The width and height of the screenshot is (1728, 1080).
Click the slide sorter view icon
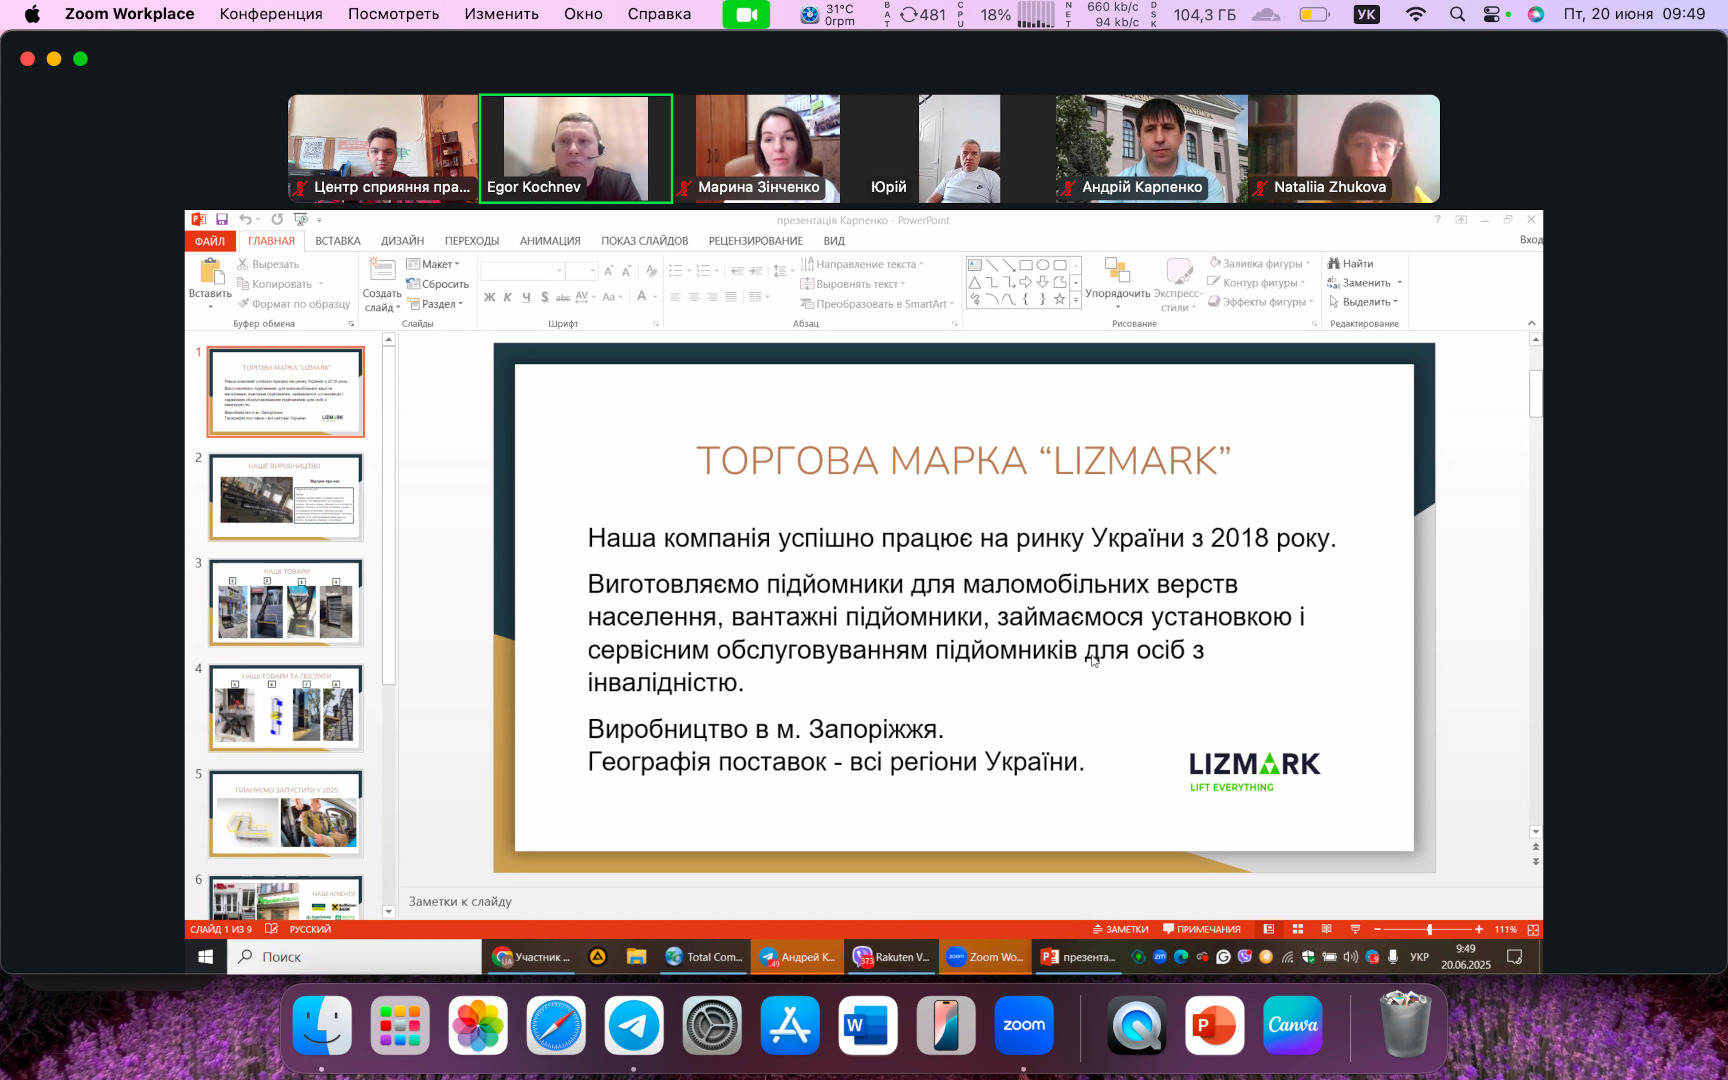coord(1298,929)
